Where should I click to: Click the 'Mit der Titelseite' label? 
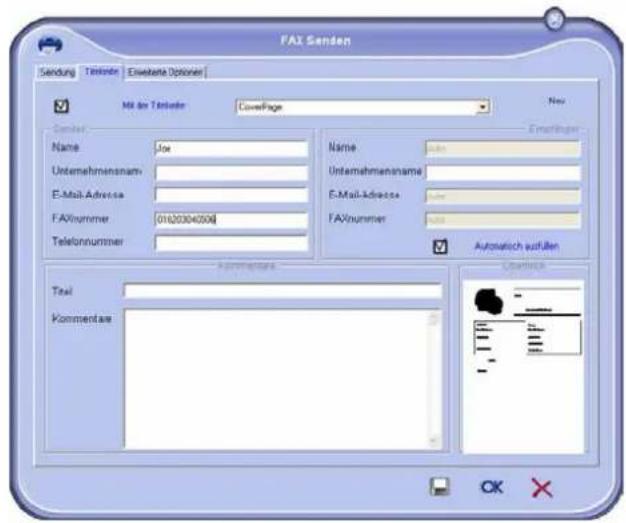154,106
